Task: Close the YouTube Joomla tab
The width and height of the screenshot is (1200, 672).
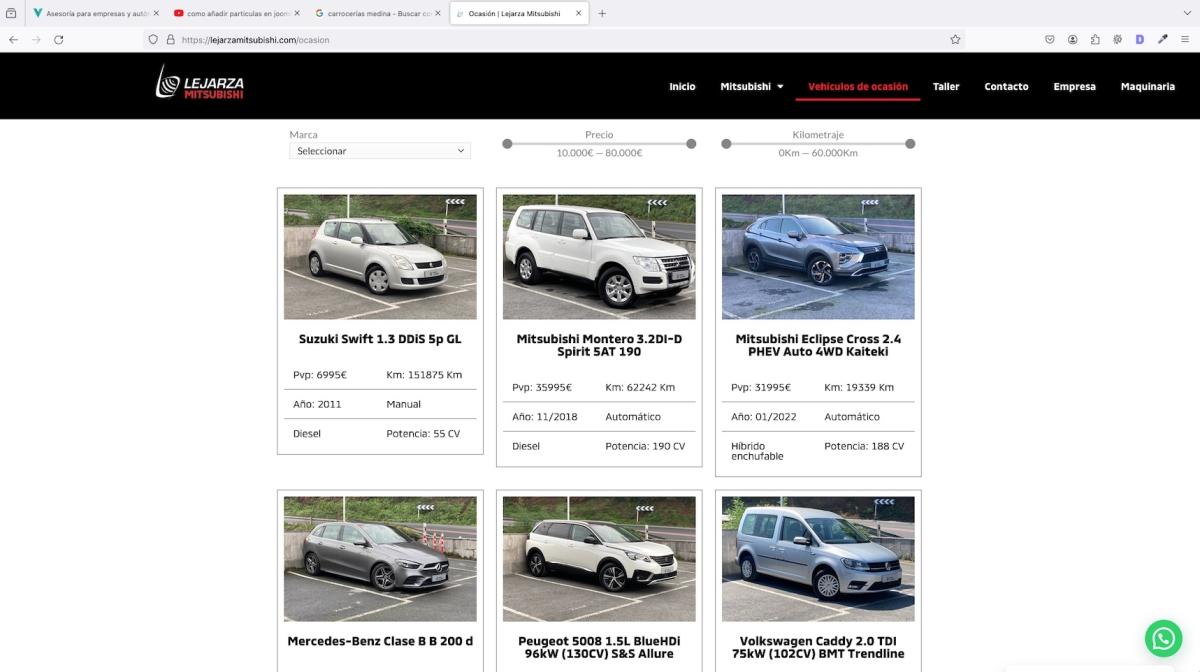Action: (297, 13)
